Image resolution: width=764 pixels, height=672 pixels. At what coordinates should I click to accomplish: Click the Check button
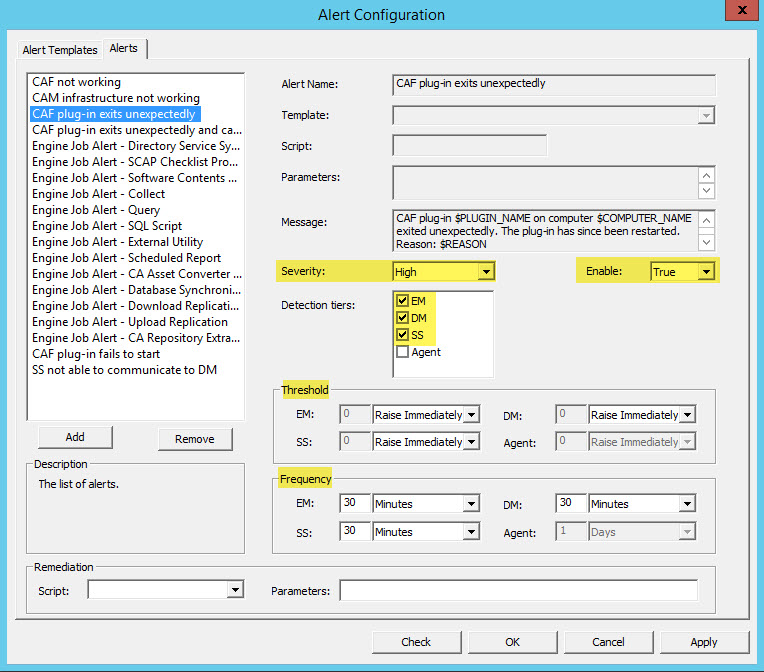coord(416,642)
